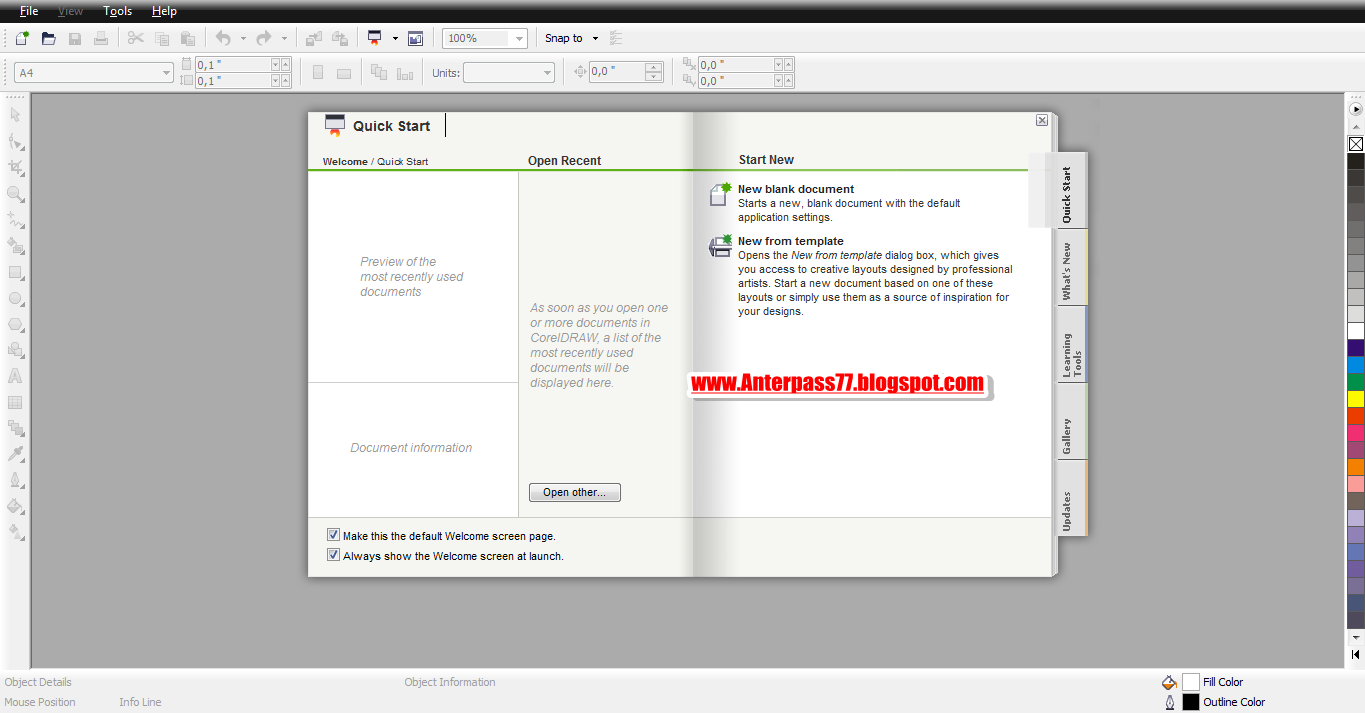The image size is (1365, 713).
Task: Pick the green swatch in color palette
Action: click(x=1355, y=382)
